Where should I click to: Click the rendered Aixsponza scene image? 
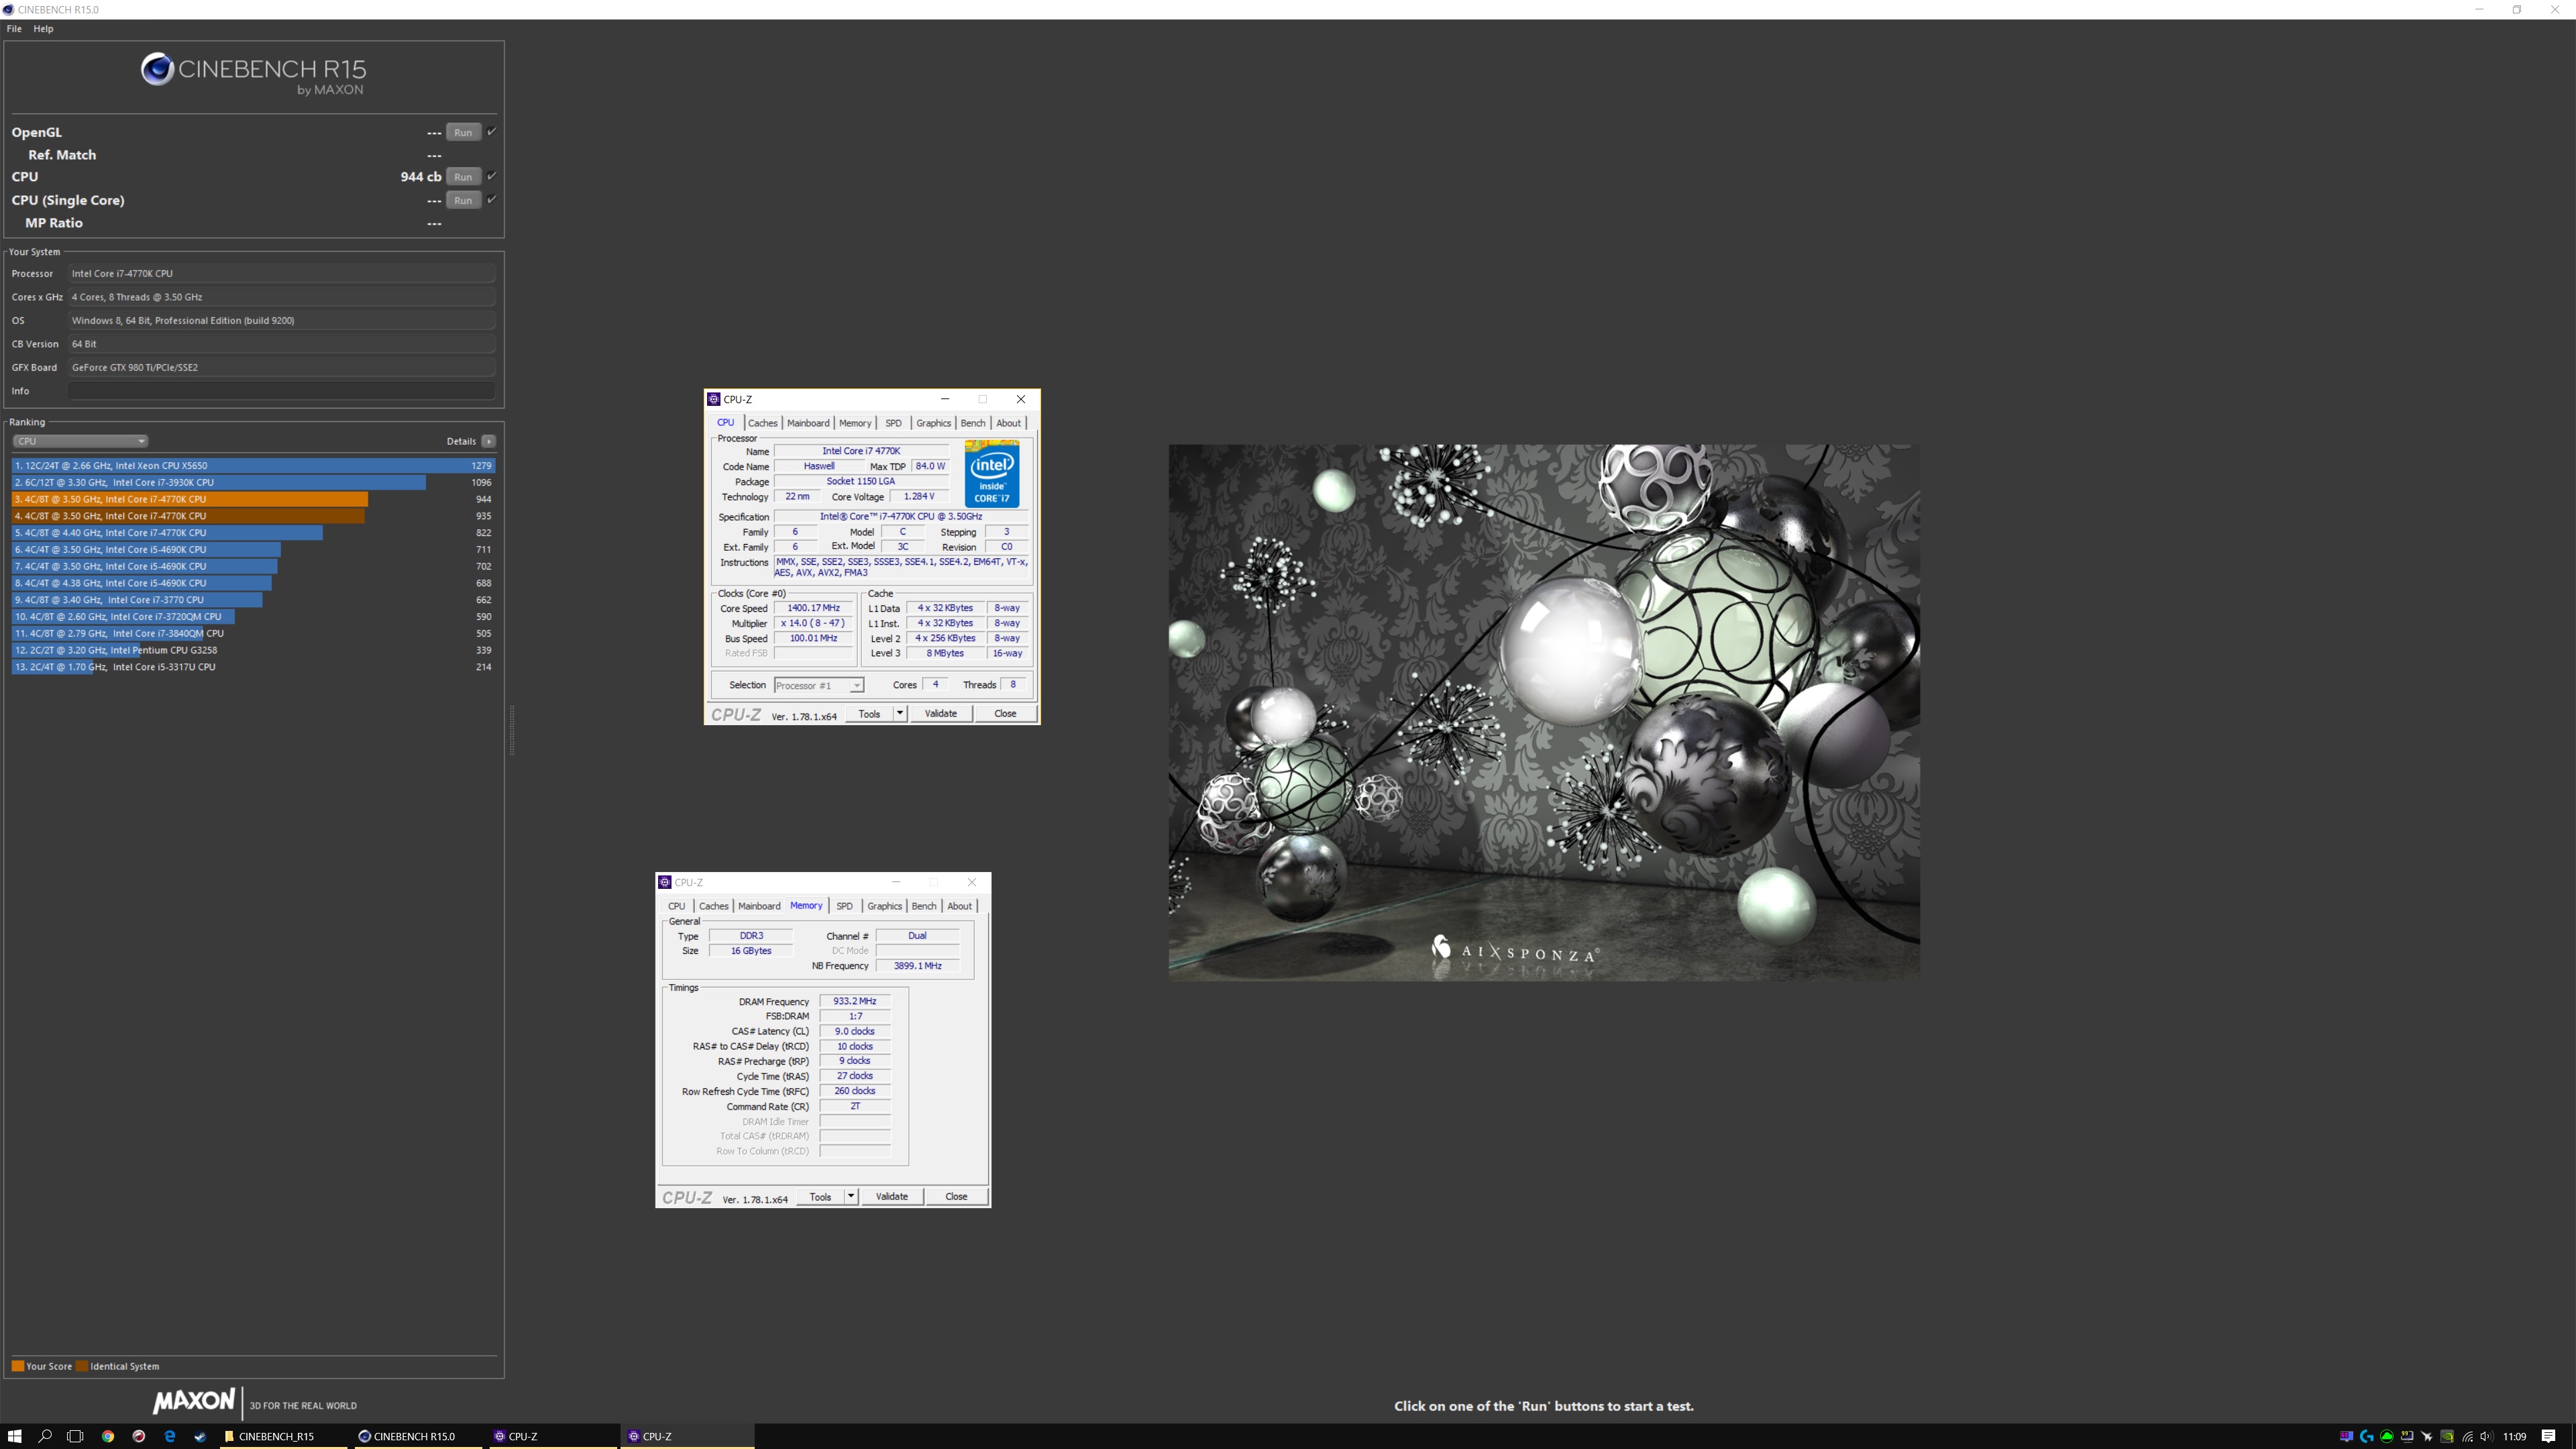(1544, 712)
